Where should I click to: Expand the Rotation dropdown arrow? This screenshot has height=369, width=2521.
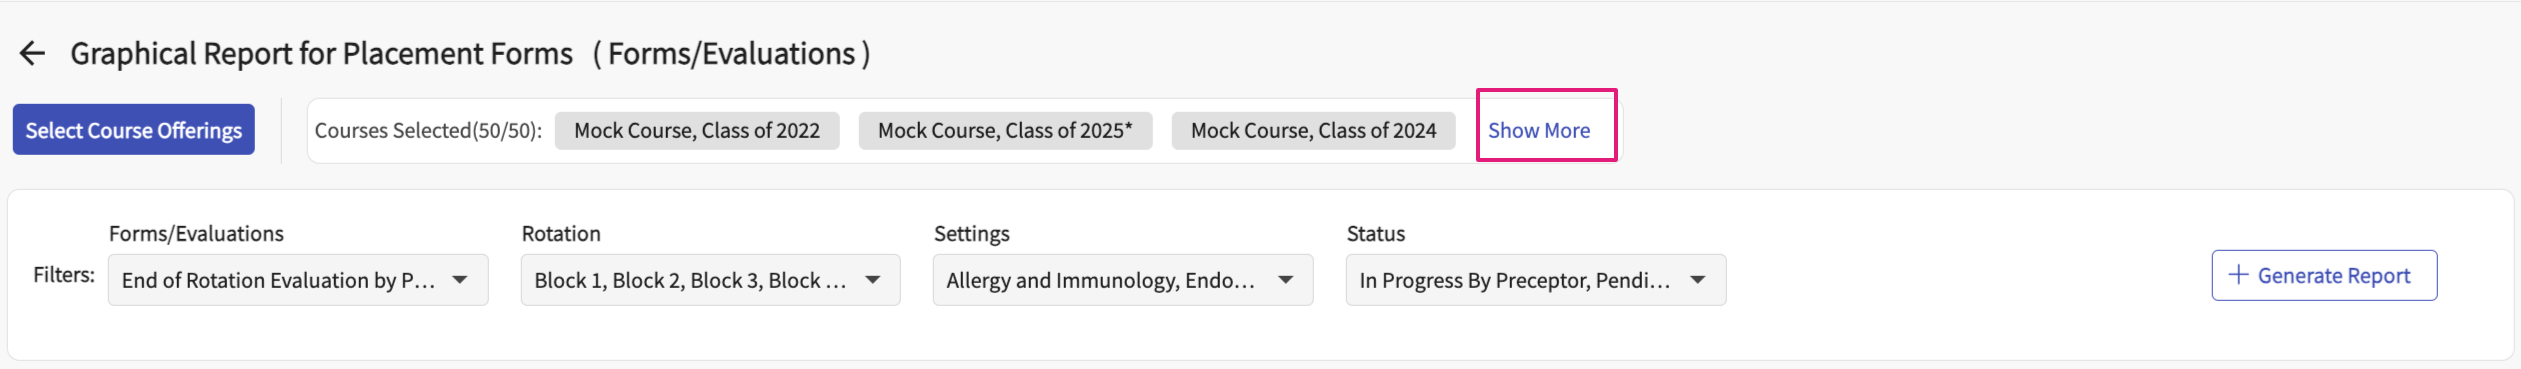873,280
